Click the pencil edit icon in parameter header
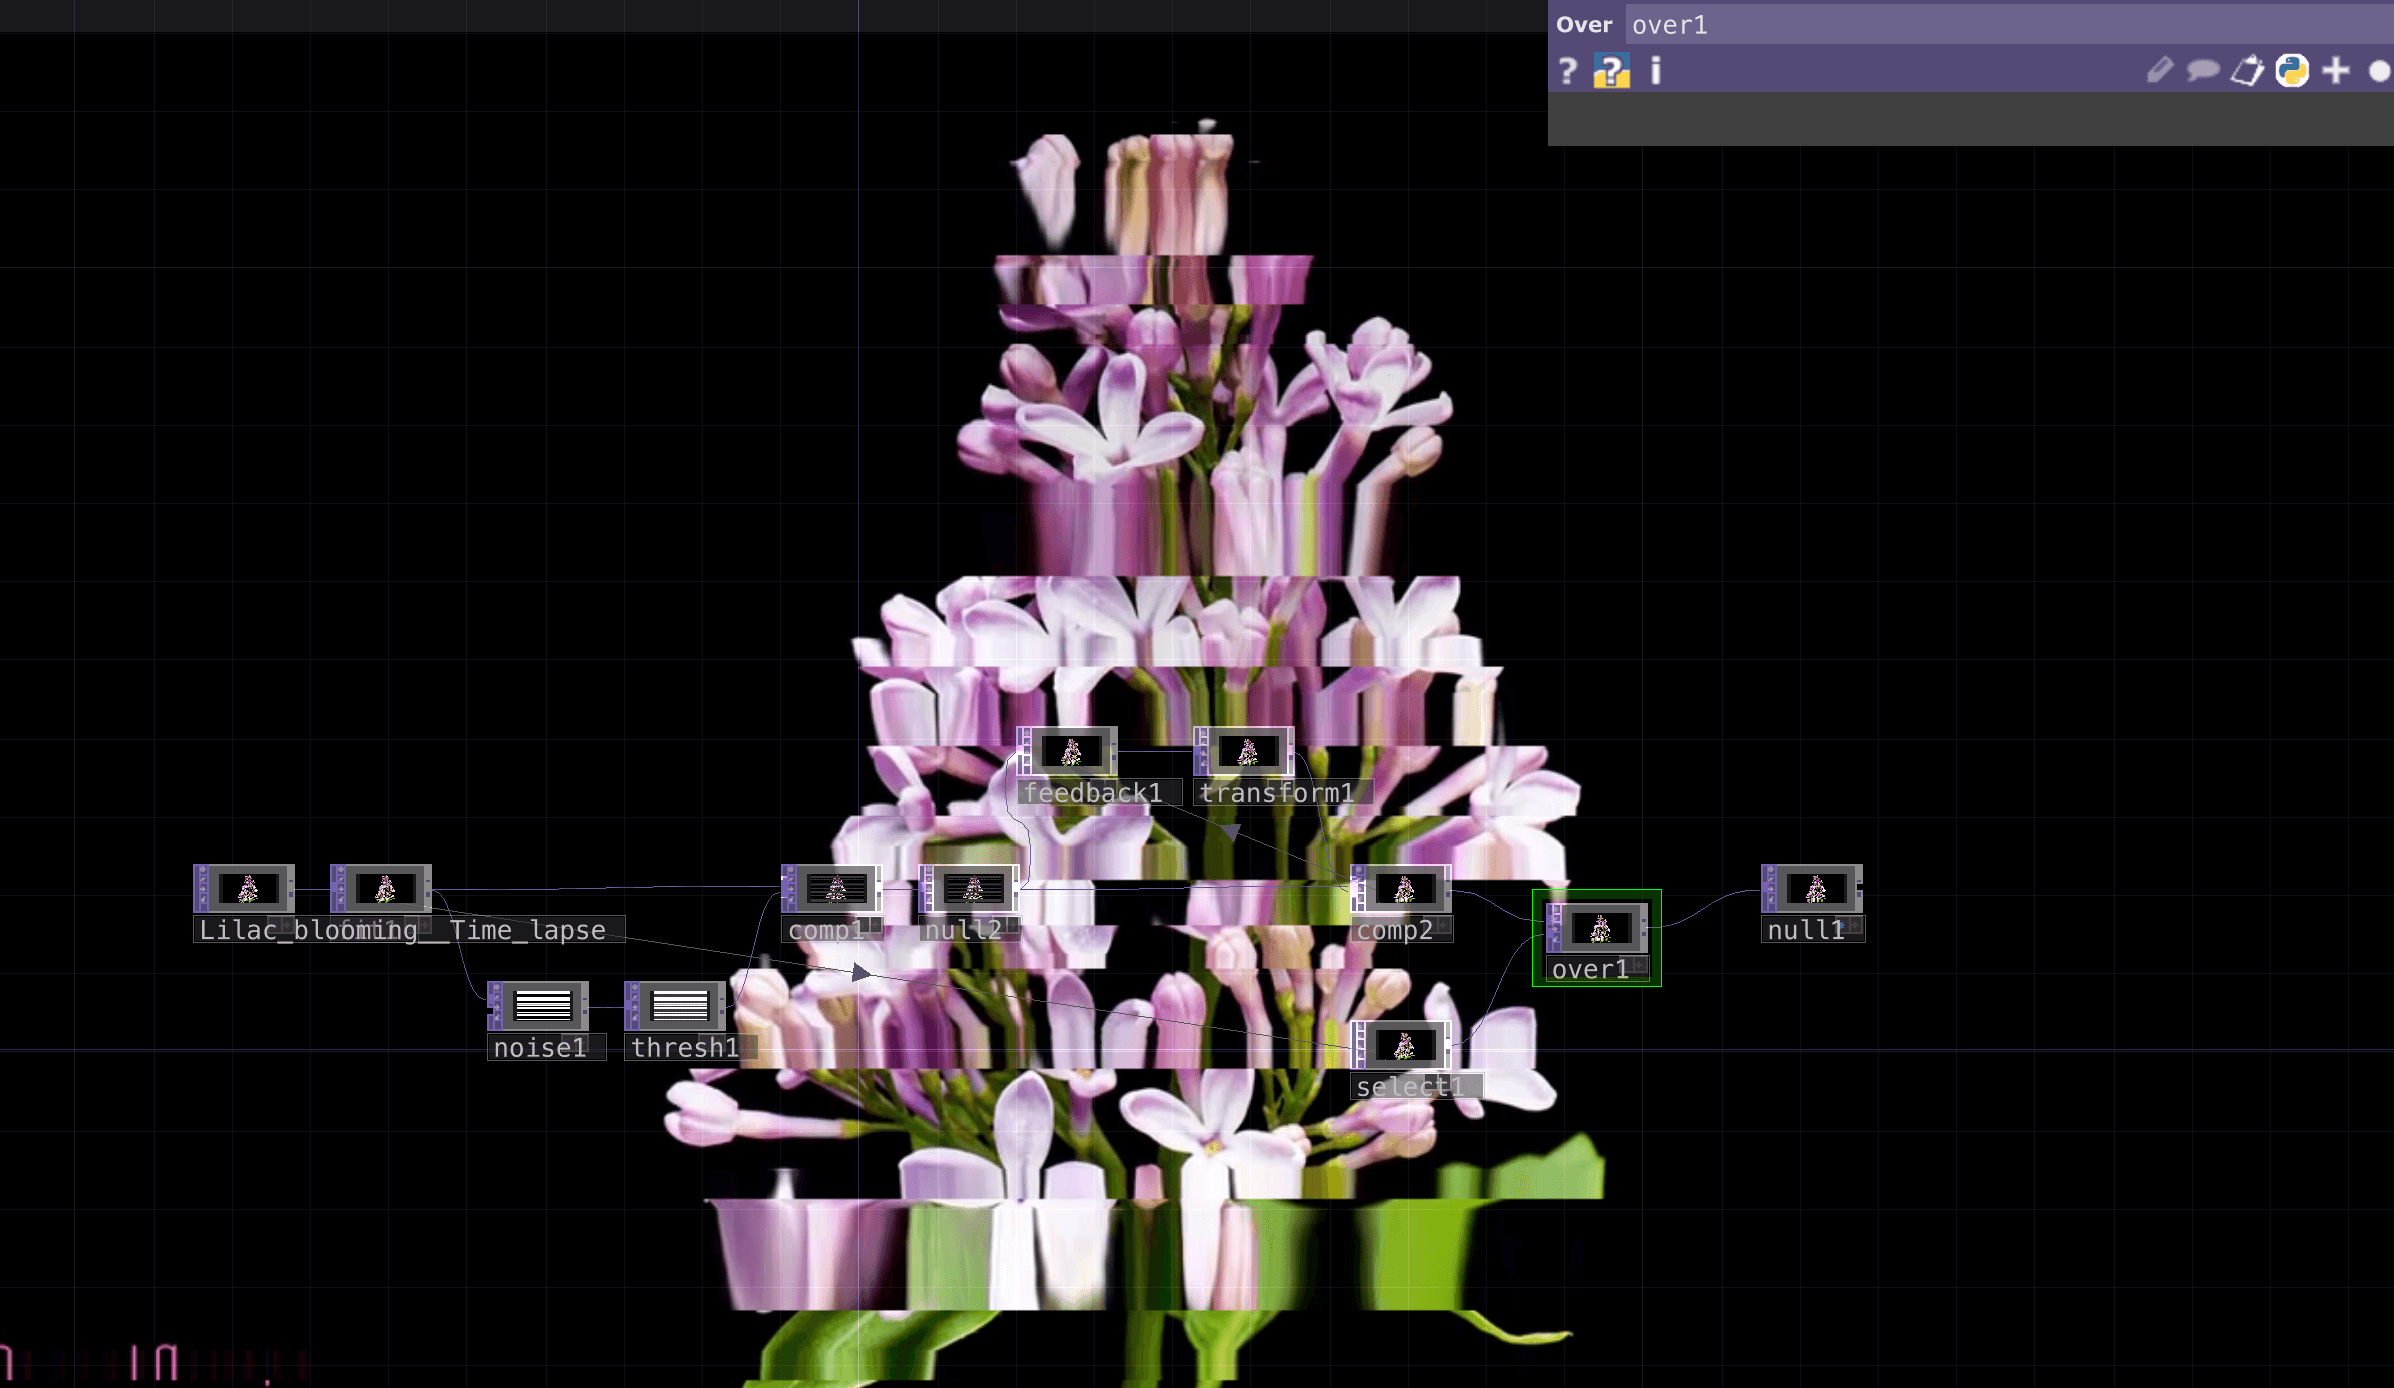The height and width of the screenshot is (1388, 2394). pyautogui.click(x=2159, y=71)
